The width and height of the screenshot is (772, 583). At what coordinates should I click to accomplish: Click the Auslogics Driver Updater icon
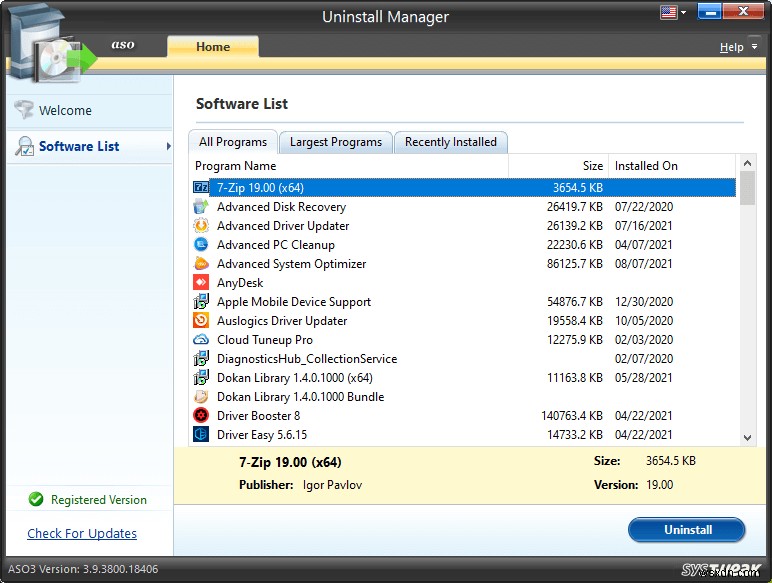pyautogui.click(x=200, y=321)
